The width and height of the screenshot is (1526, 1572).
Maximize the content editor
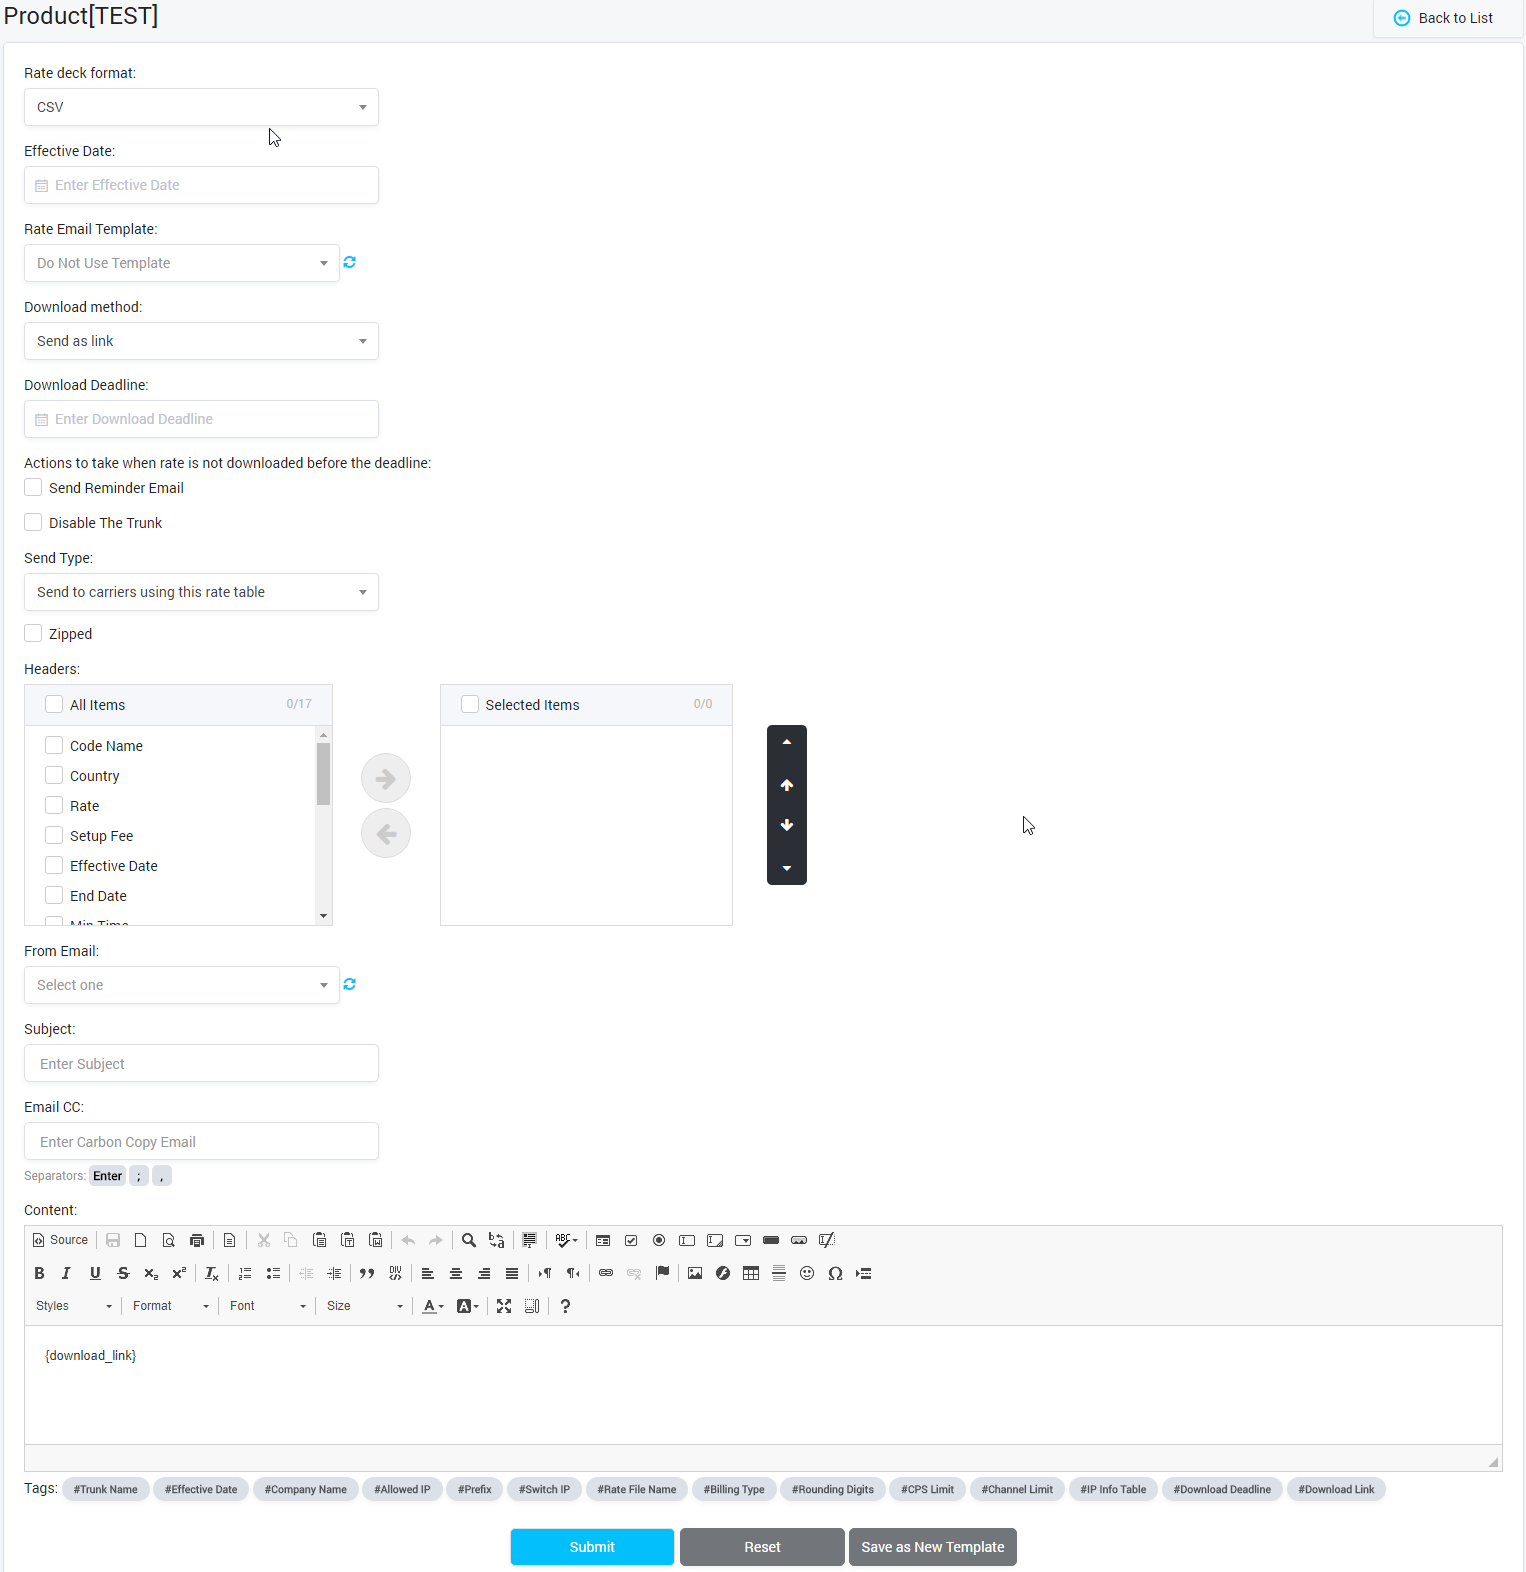click(x=504, y=1306)
